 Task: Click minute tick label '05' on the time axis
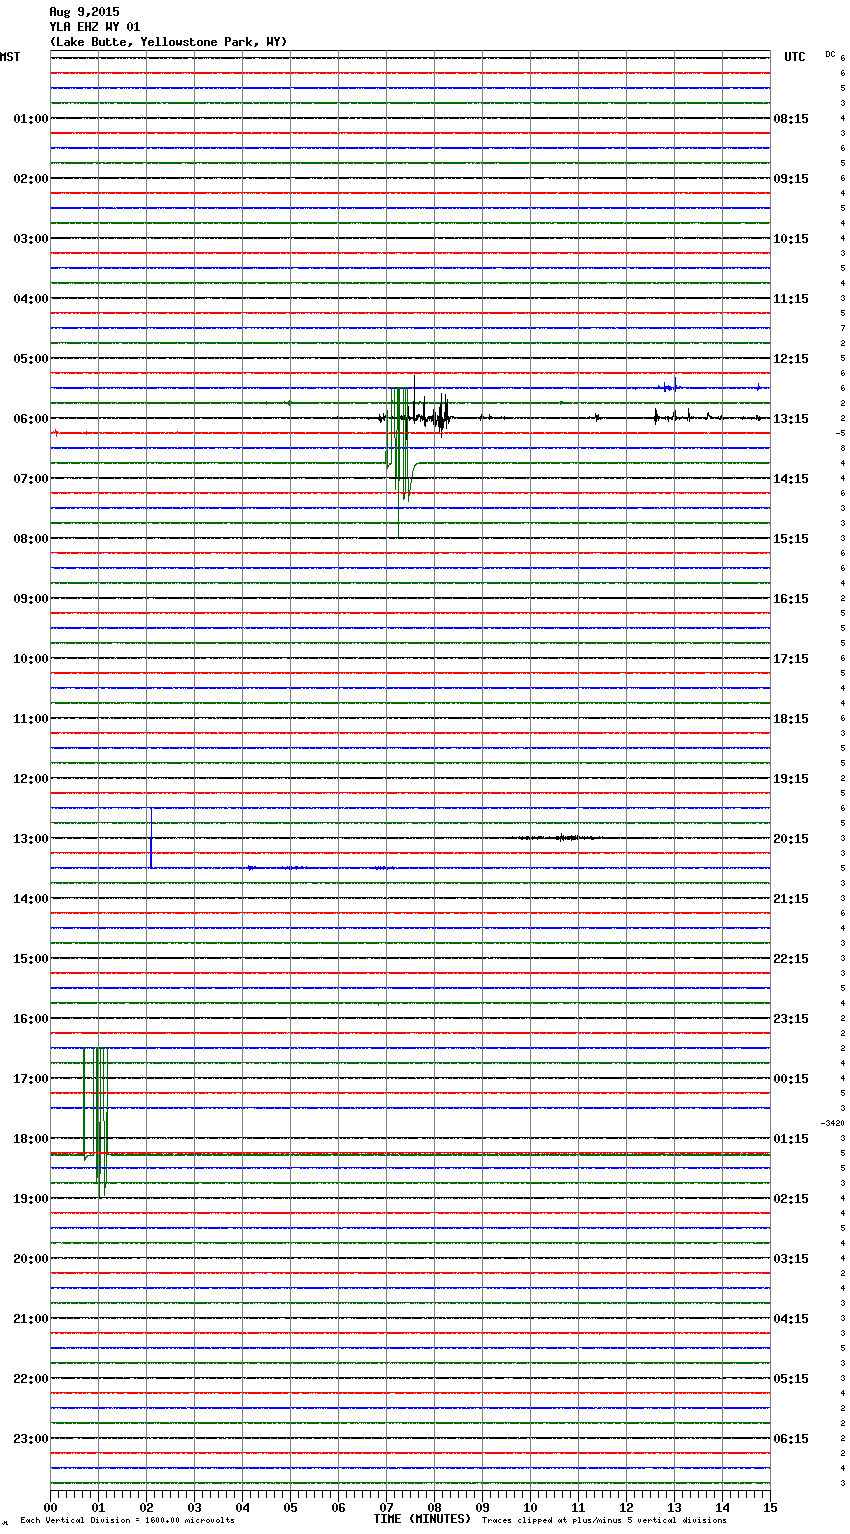(x=291, y=1507)
